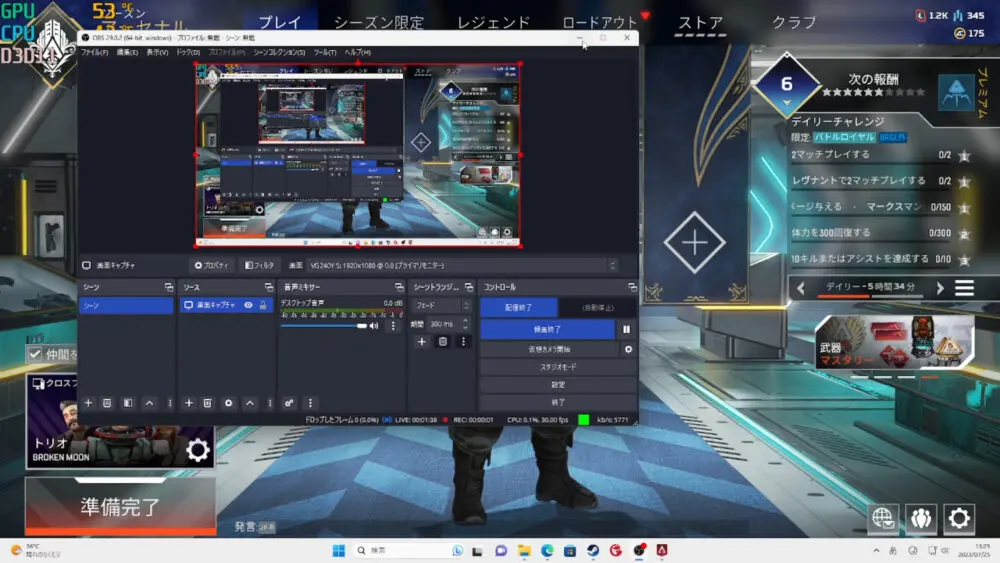Open the ファイル(F) menu
The width and height of the screenshot is (1000, 563).
click(x=94, y=52)
